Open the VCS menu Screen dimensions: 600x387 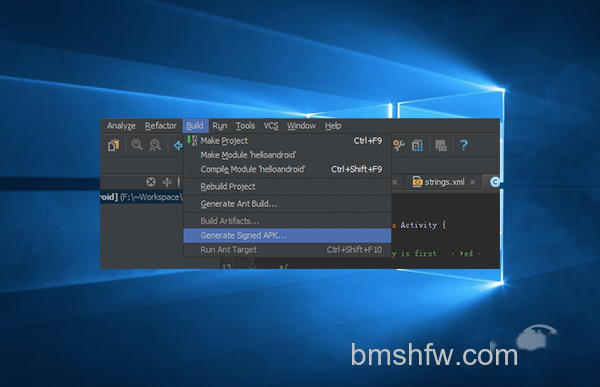tap(271, 126)
